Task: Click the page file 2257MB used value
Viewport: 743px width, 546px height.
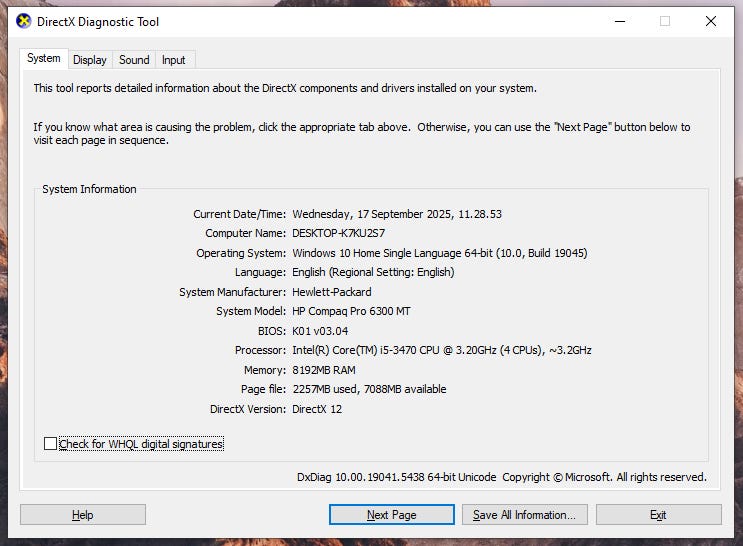Action: click(x=369, y=389)
